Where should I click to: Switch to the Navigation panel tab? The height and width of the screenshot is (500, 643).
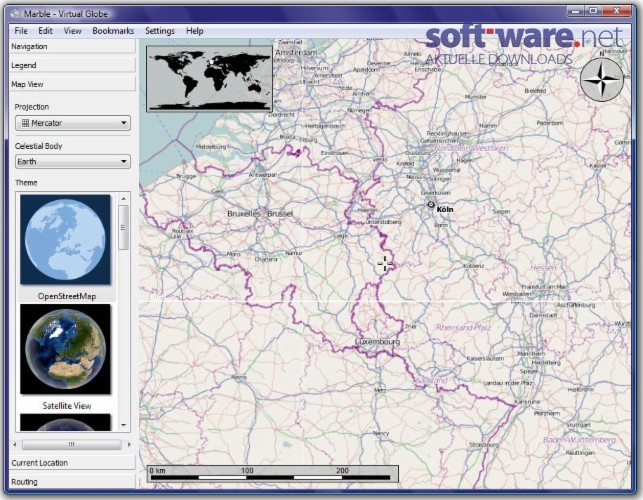72,46
